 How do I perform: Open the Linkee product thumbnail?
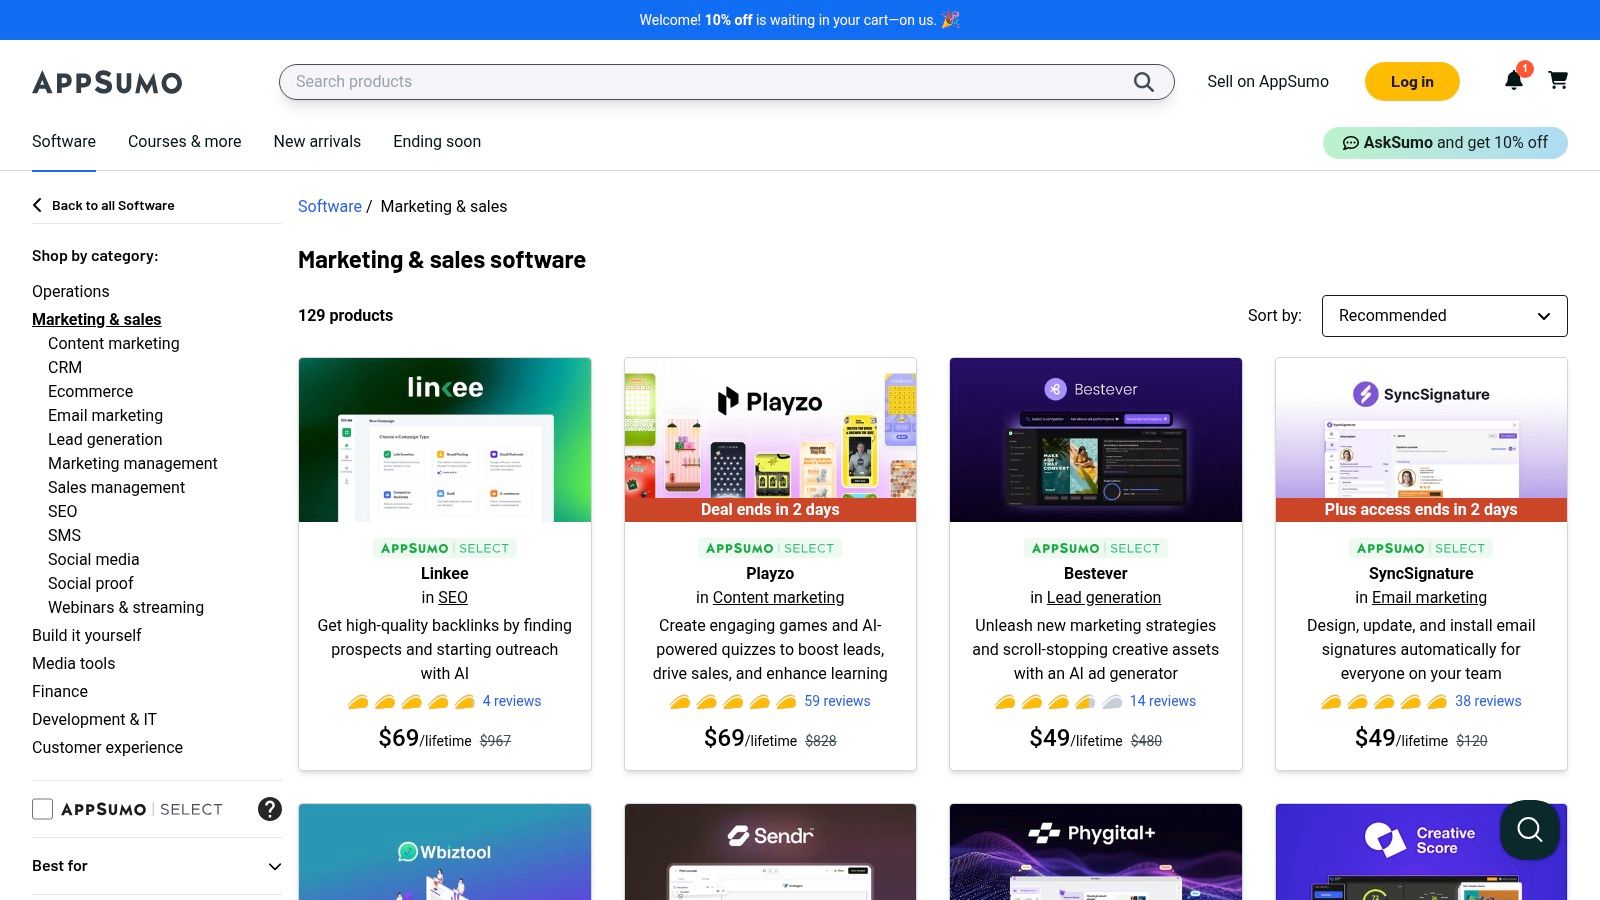click(445, 440)
